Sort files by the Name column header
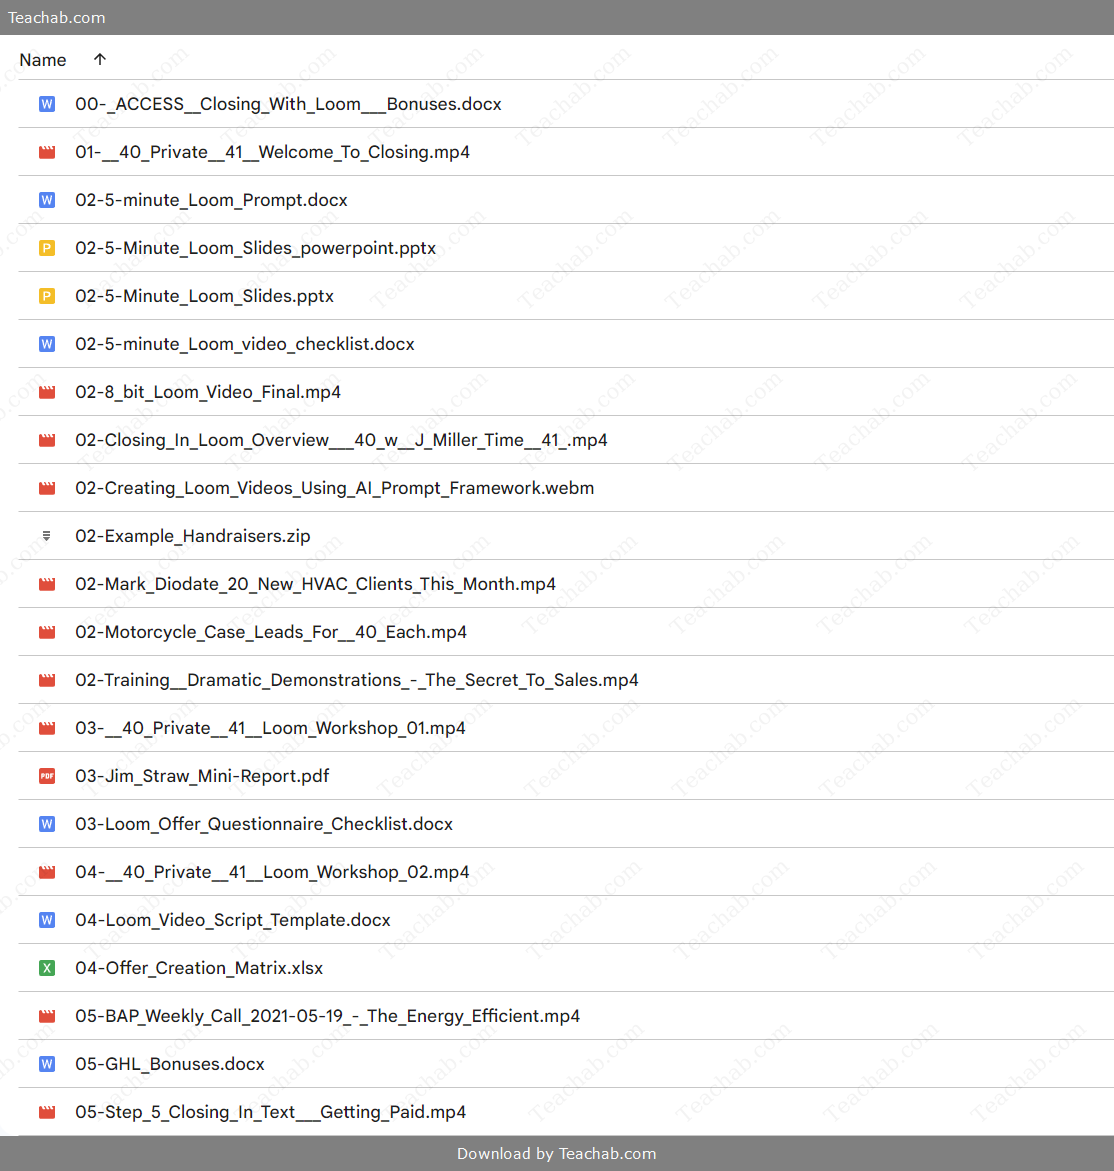The height and width of the screenshot is (1171, 1114). point(43,60)
